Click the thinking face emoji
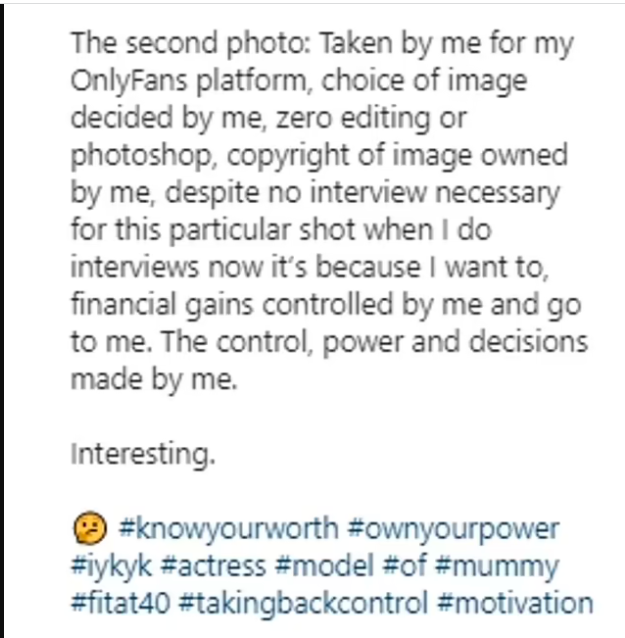This screenshot has height=638, width=625. [90, 528]
